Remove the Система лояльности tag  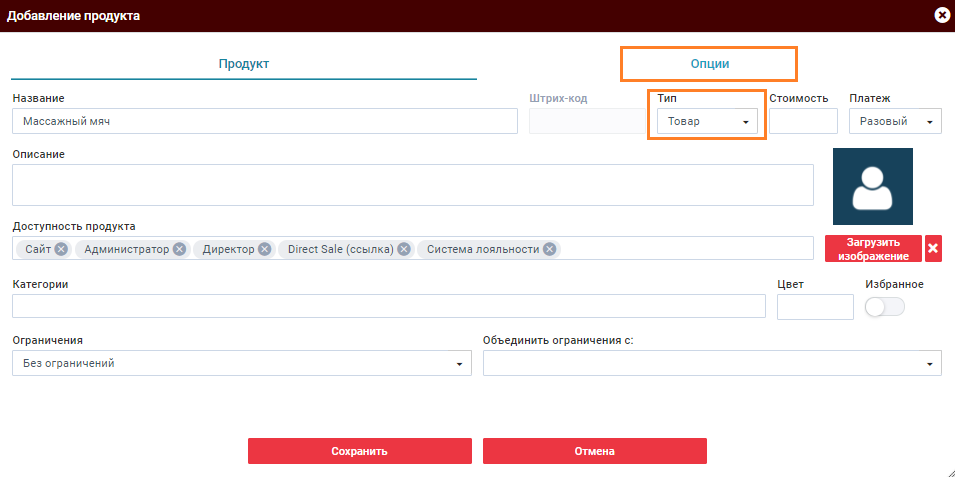[x=549, y=249]
